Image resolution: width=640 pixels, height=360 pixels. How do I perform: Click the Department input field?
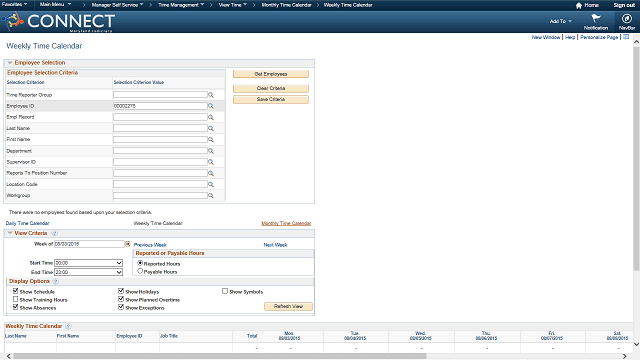click(x=160, y=151)
